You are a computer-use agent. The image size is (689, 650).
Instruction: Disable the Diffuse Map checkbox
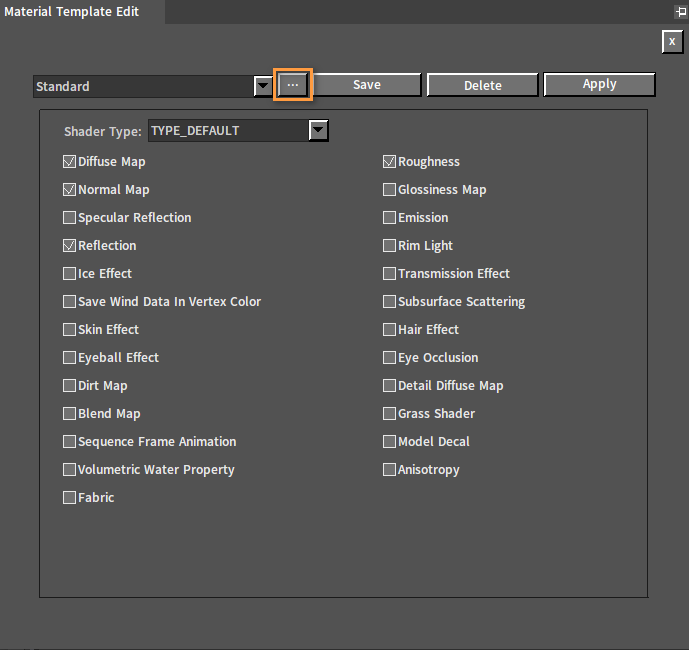tap(69, 162)
